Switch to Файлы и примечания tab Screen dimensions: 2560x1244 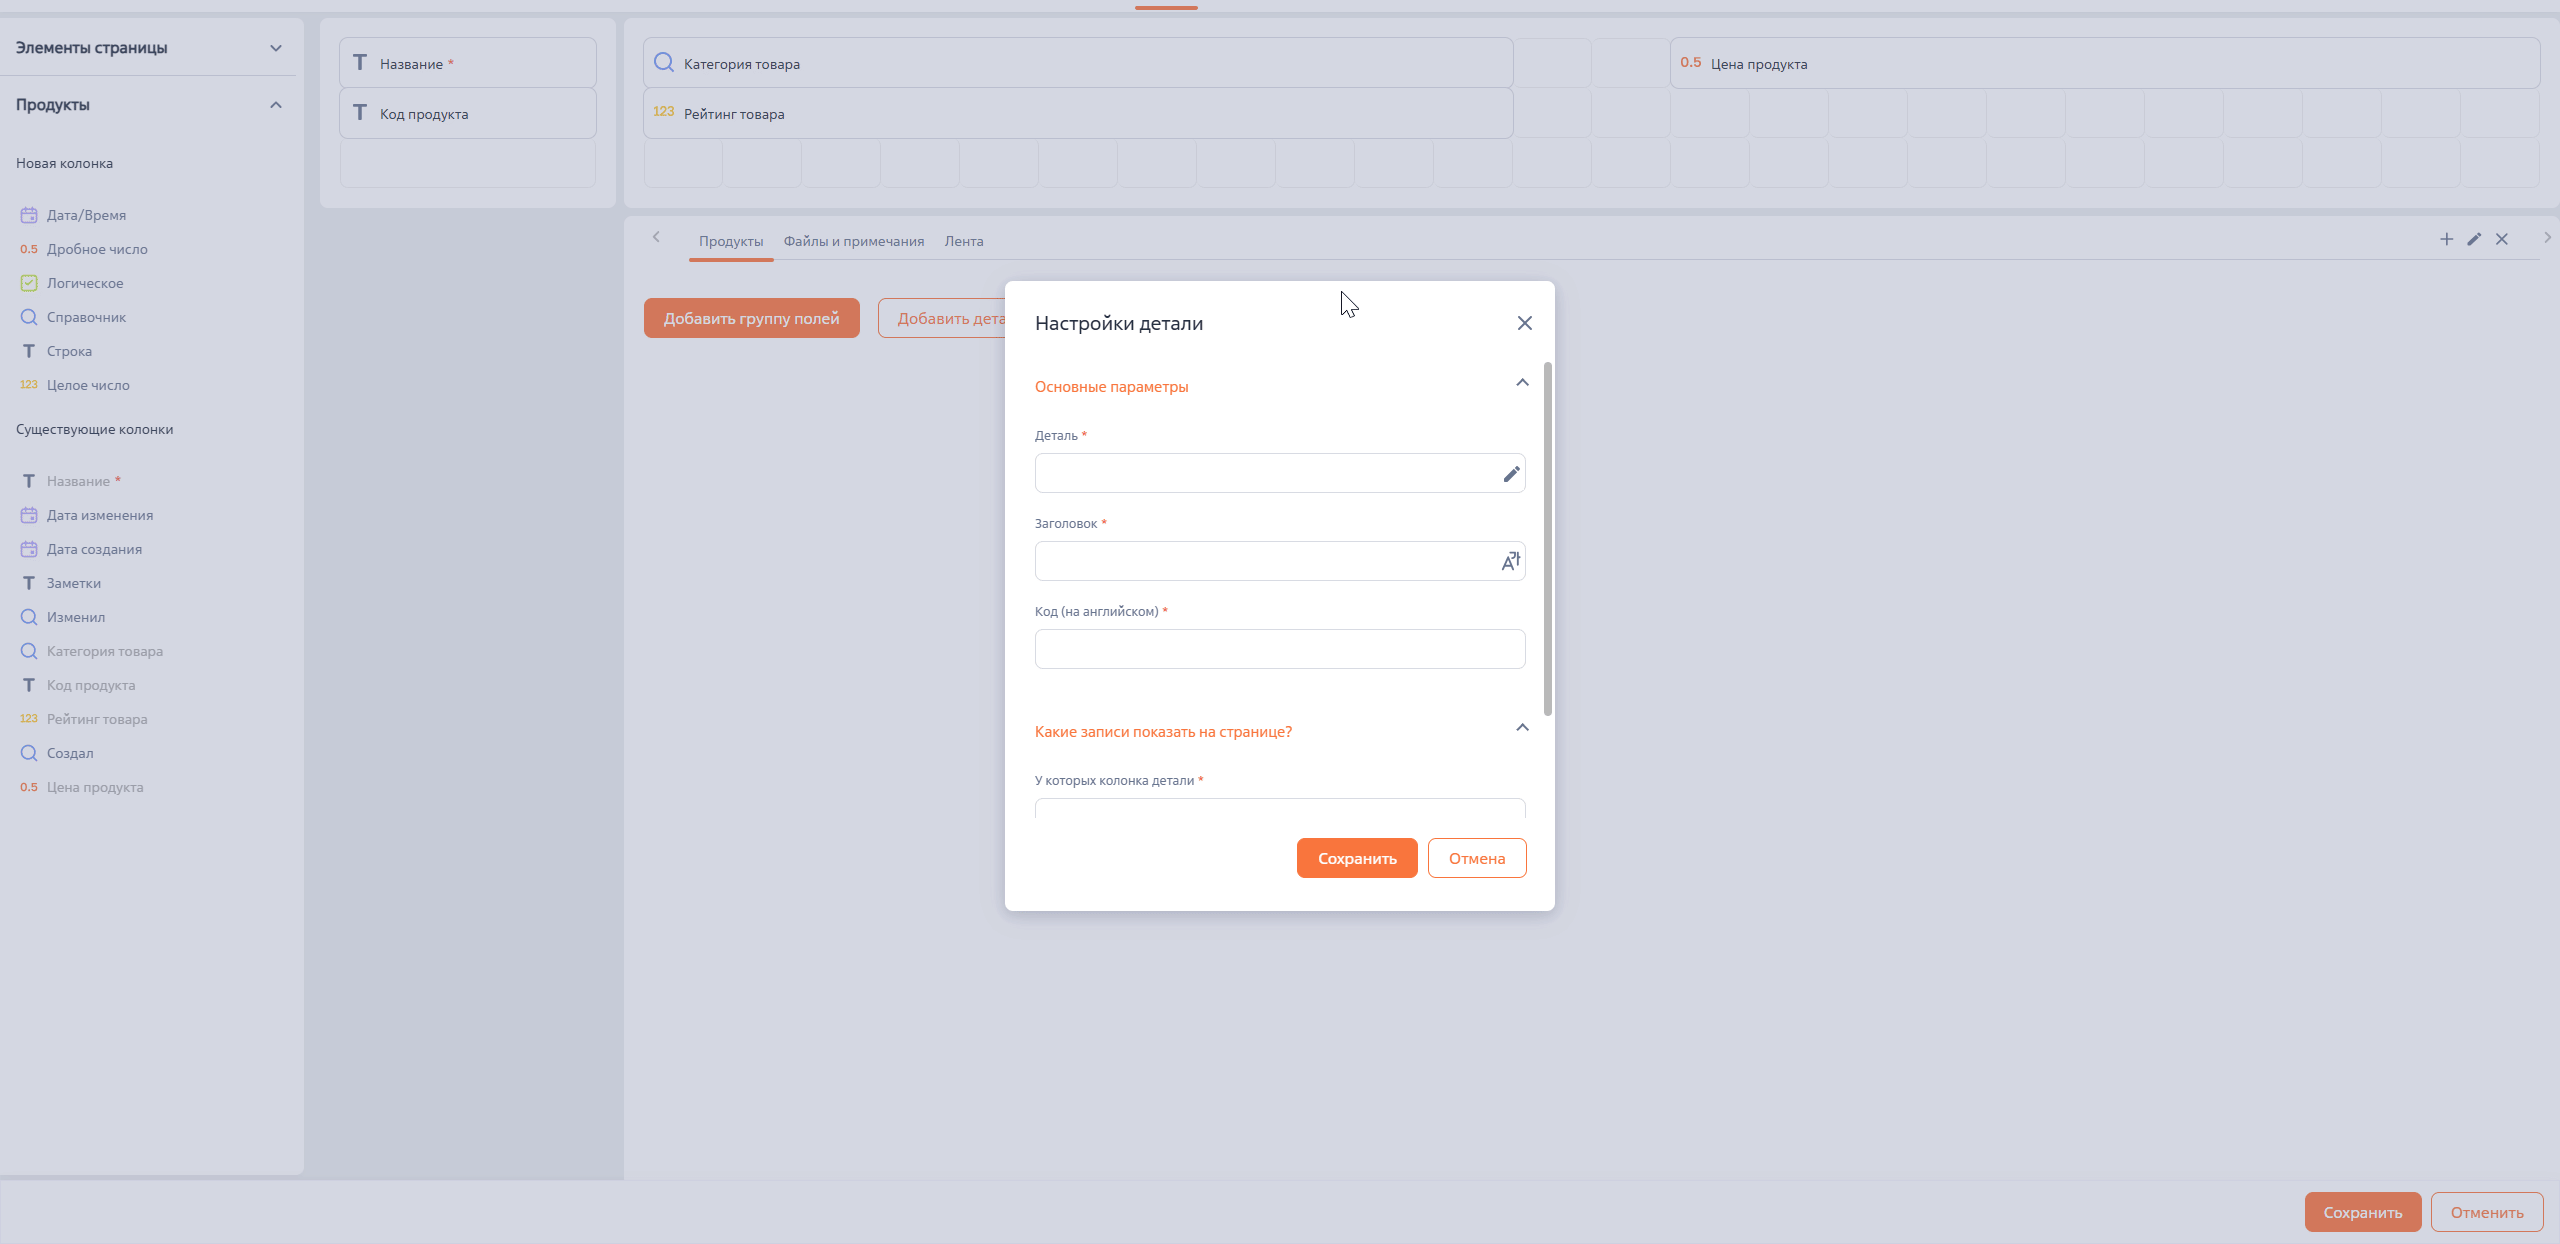pyautogui.click(x=853, y=241)
